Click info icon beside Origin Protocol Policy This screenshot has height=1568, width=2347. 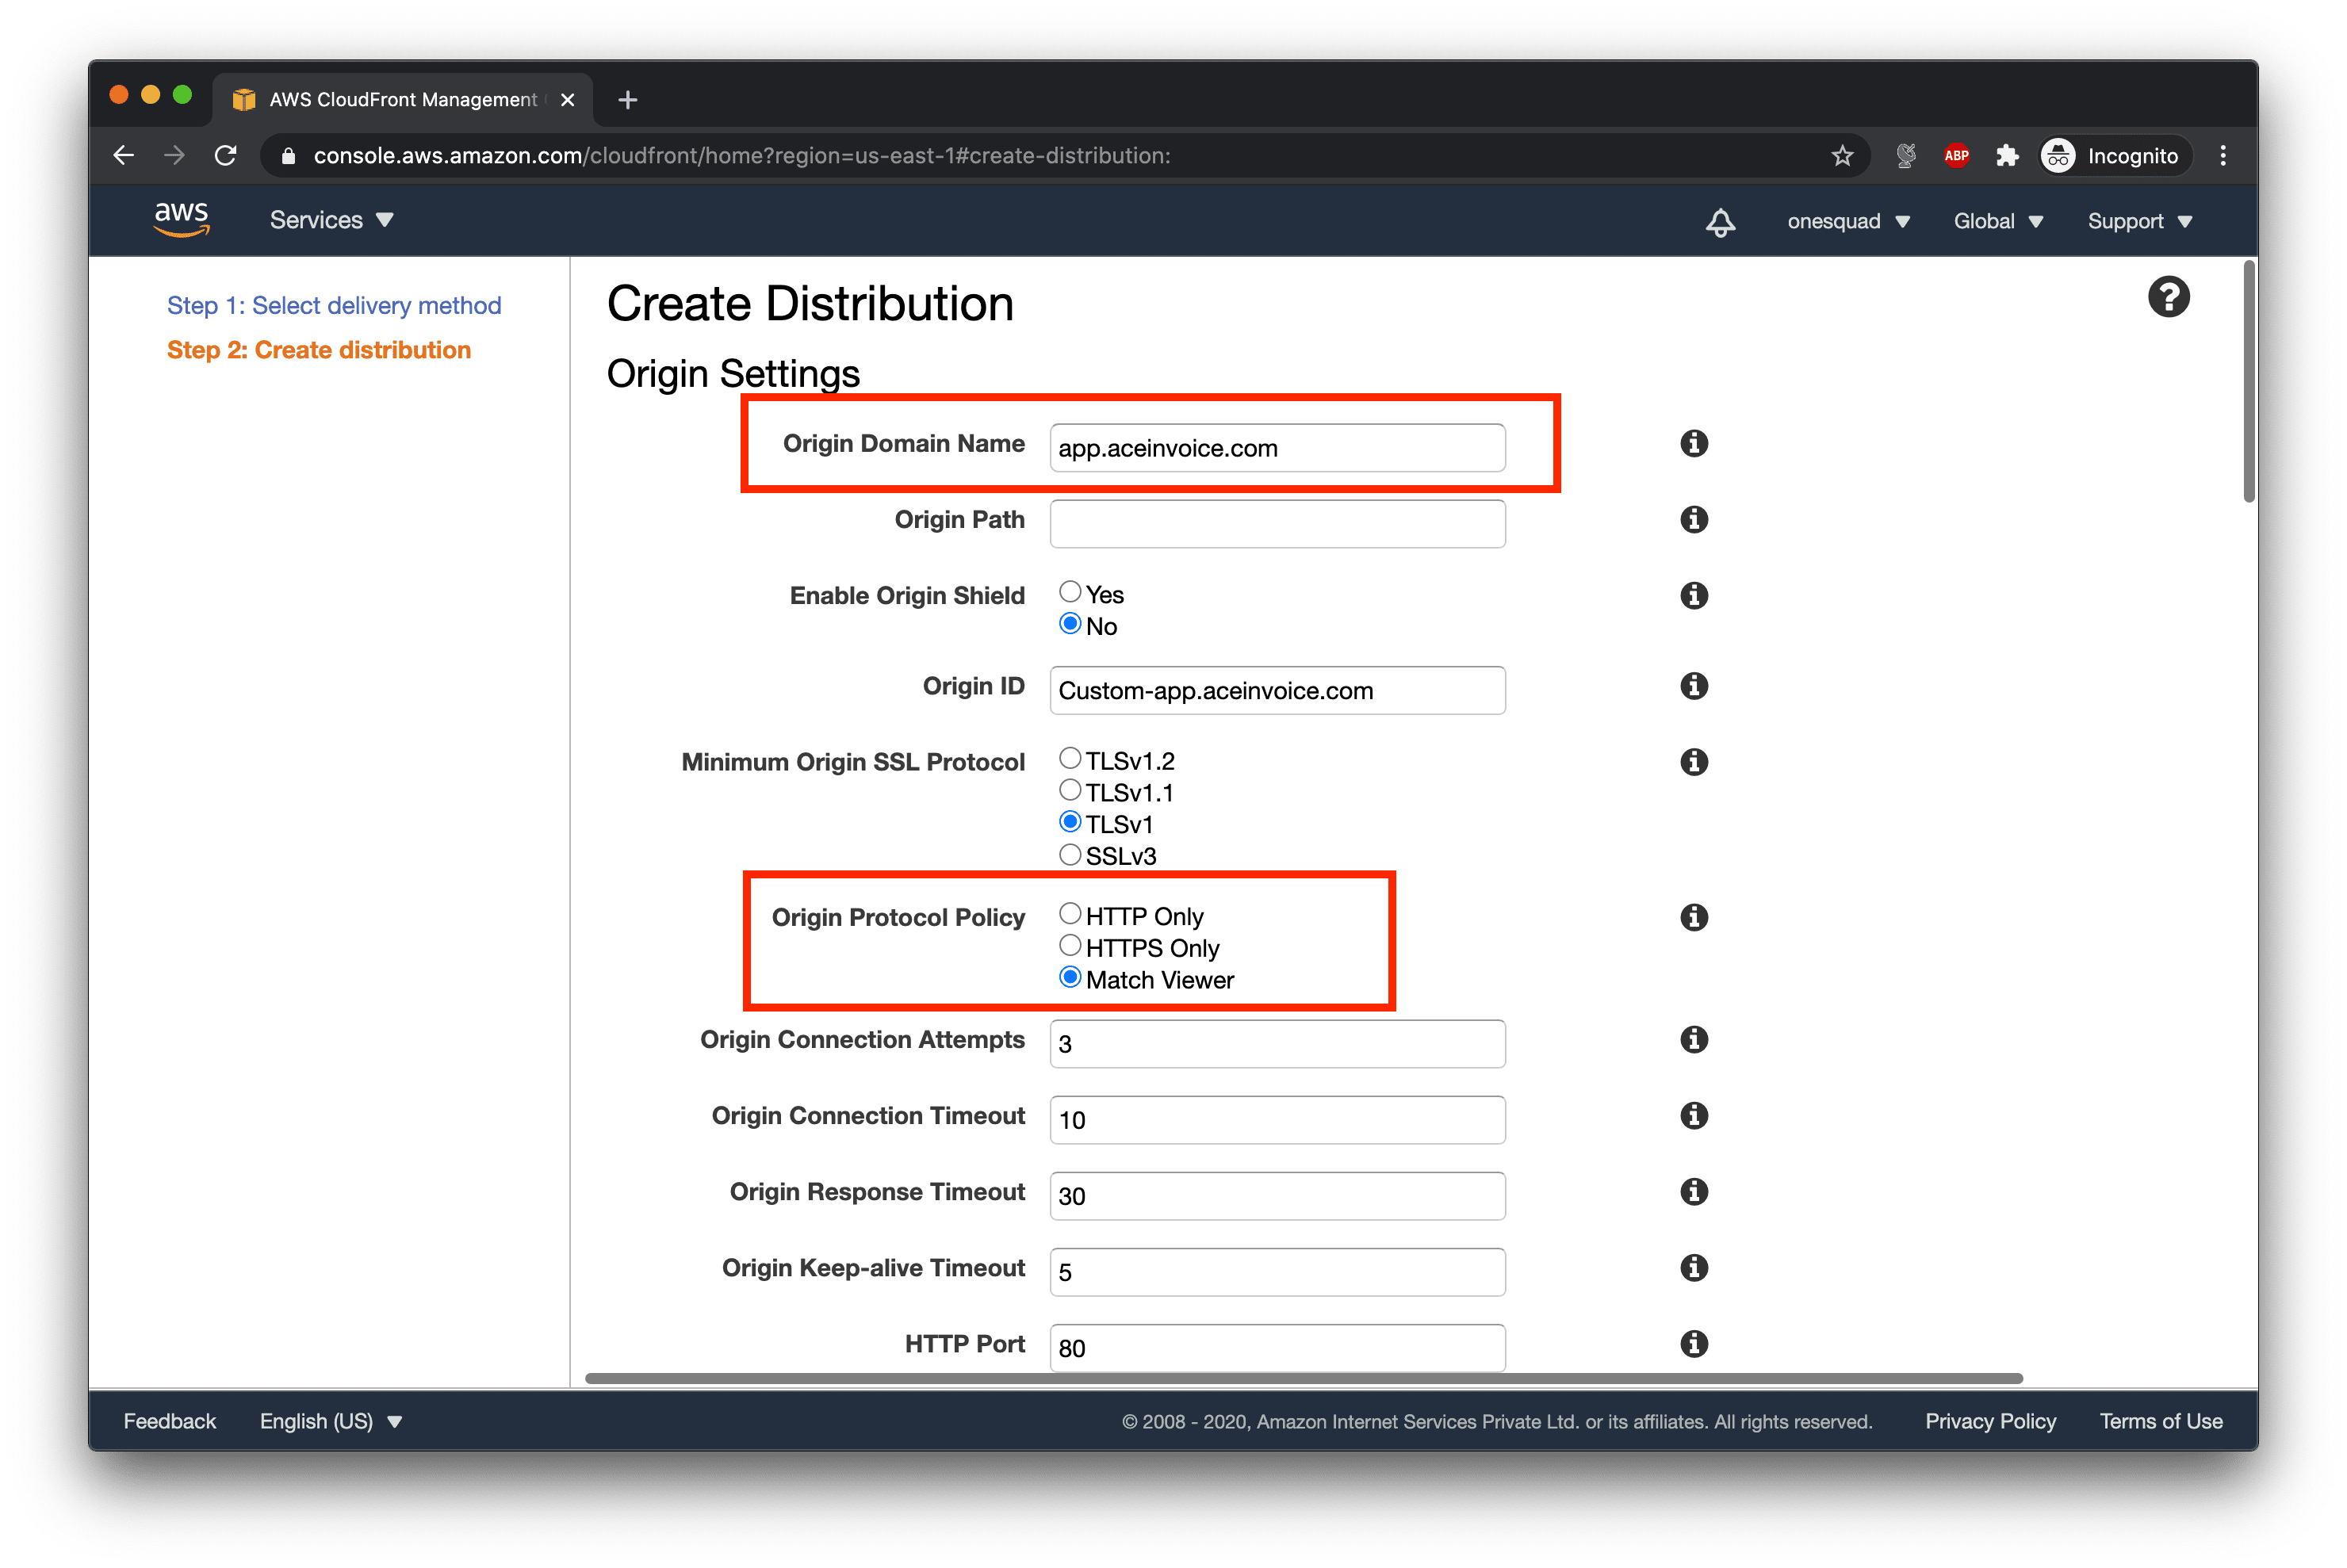pos(1693,917)
